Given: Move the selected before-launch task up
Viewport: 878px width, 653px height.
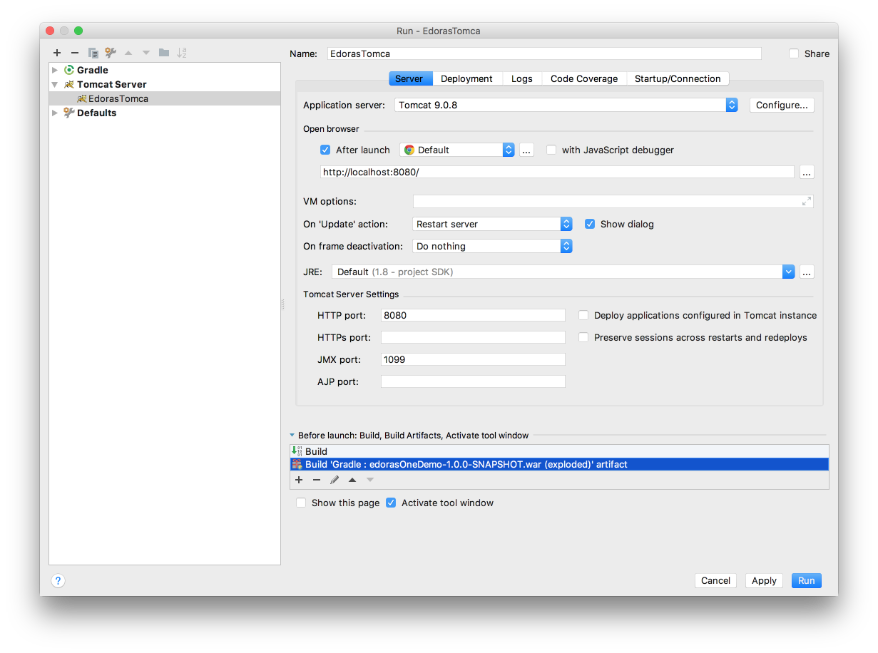Looking at the screenshot, I should pyautogui.click(x=352, y=480).
